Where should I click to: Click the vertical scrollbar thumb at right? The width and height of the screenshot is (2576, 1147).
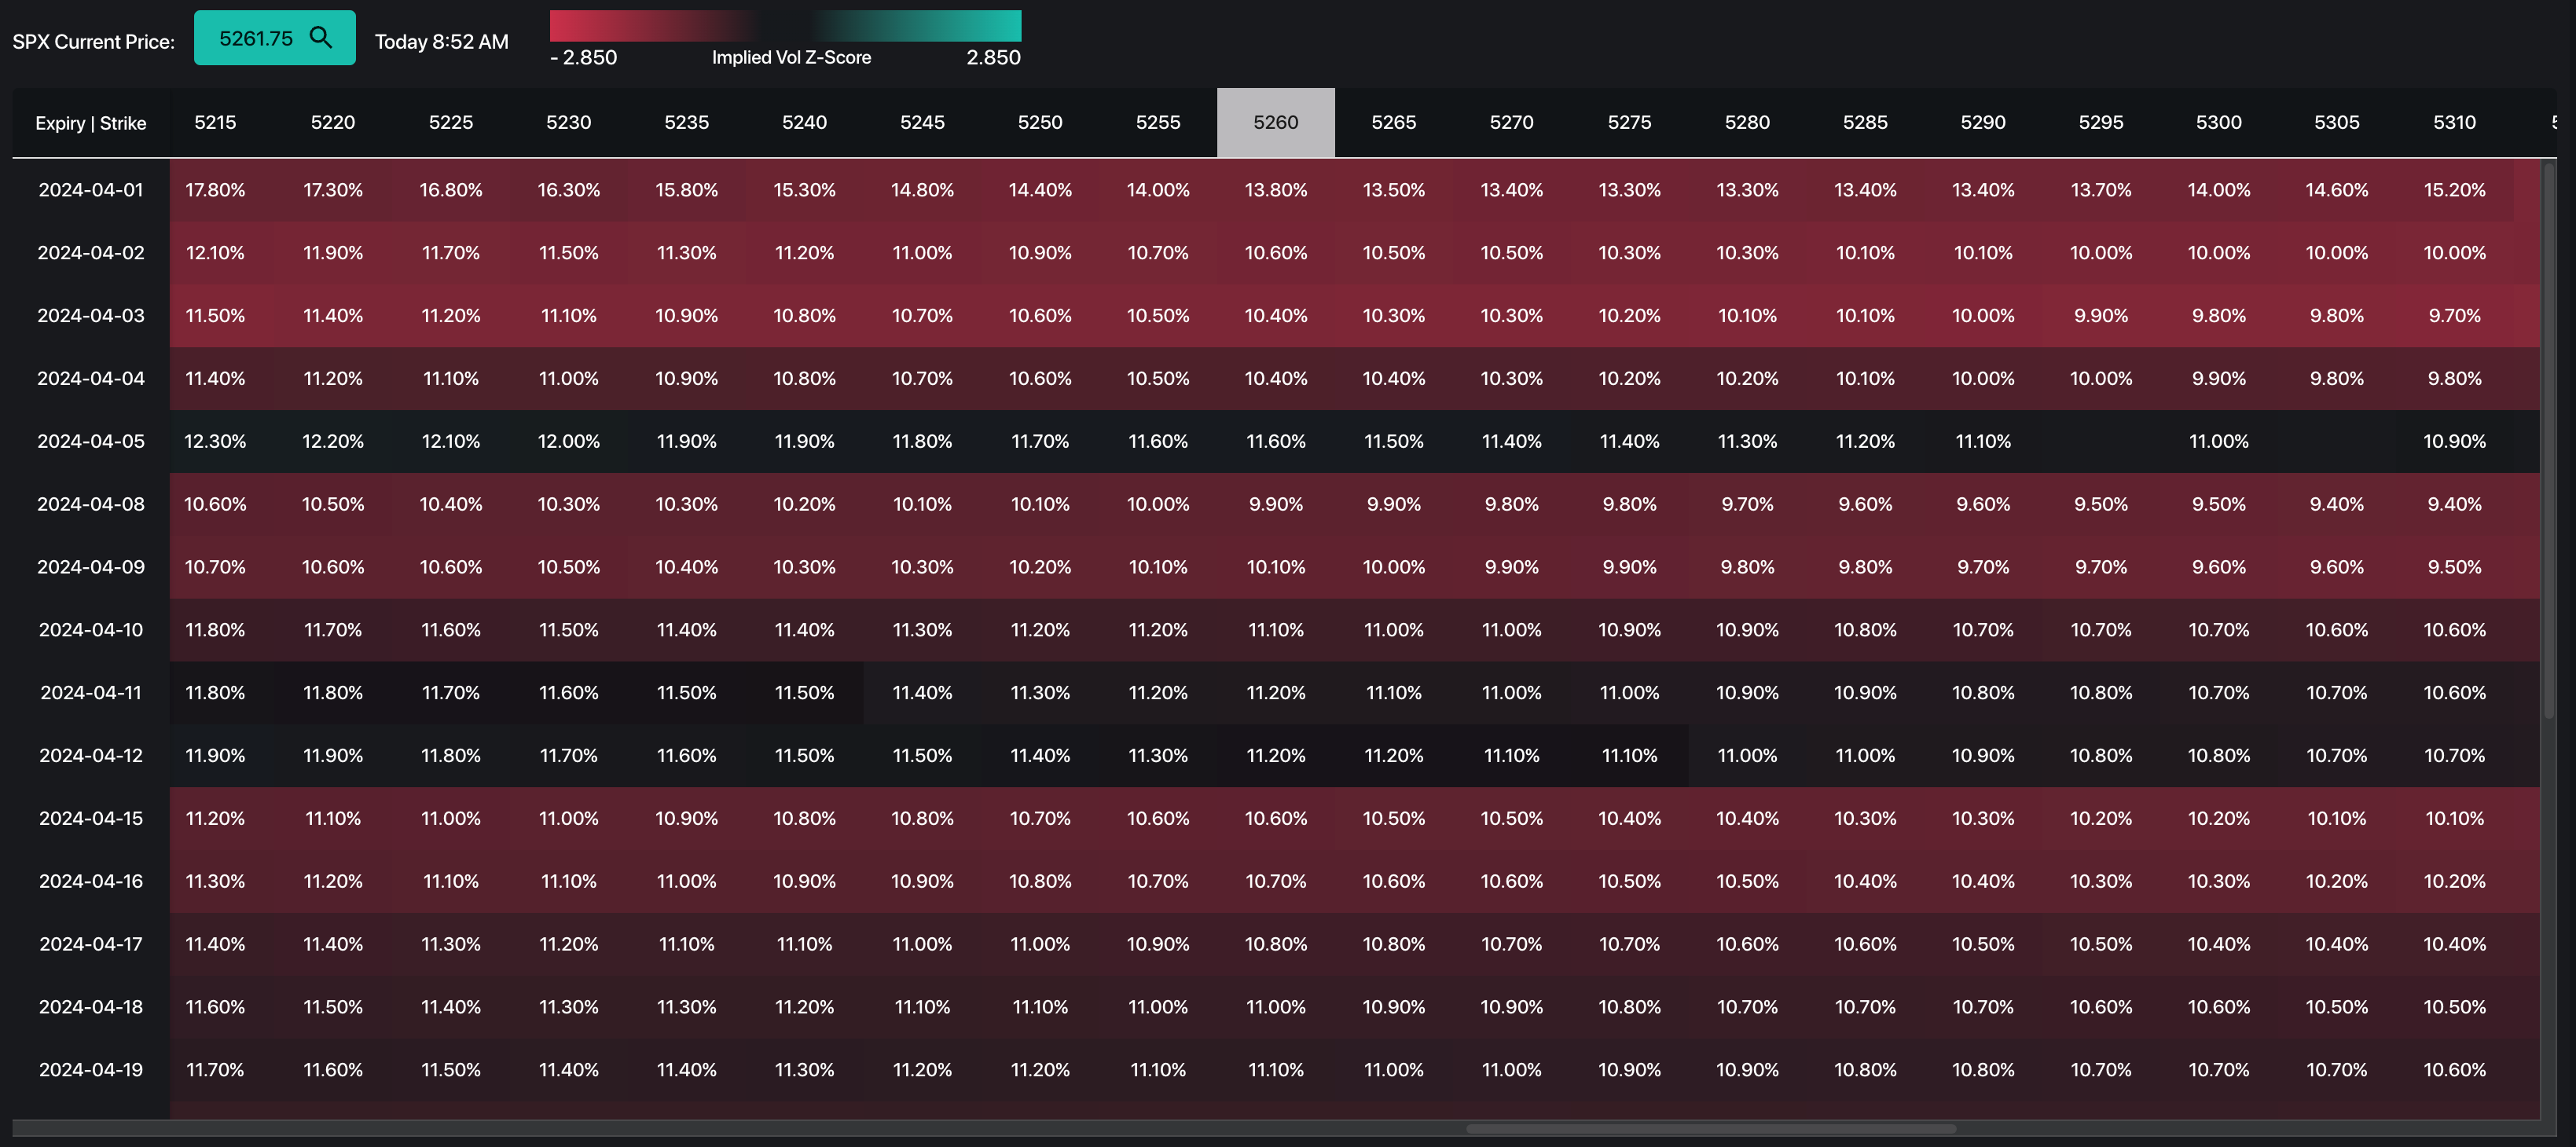click(2548, 440)
